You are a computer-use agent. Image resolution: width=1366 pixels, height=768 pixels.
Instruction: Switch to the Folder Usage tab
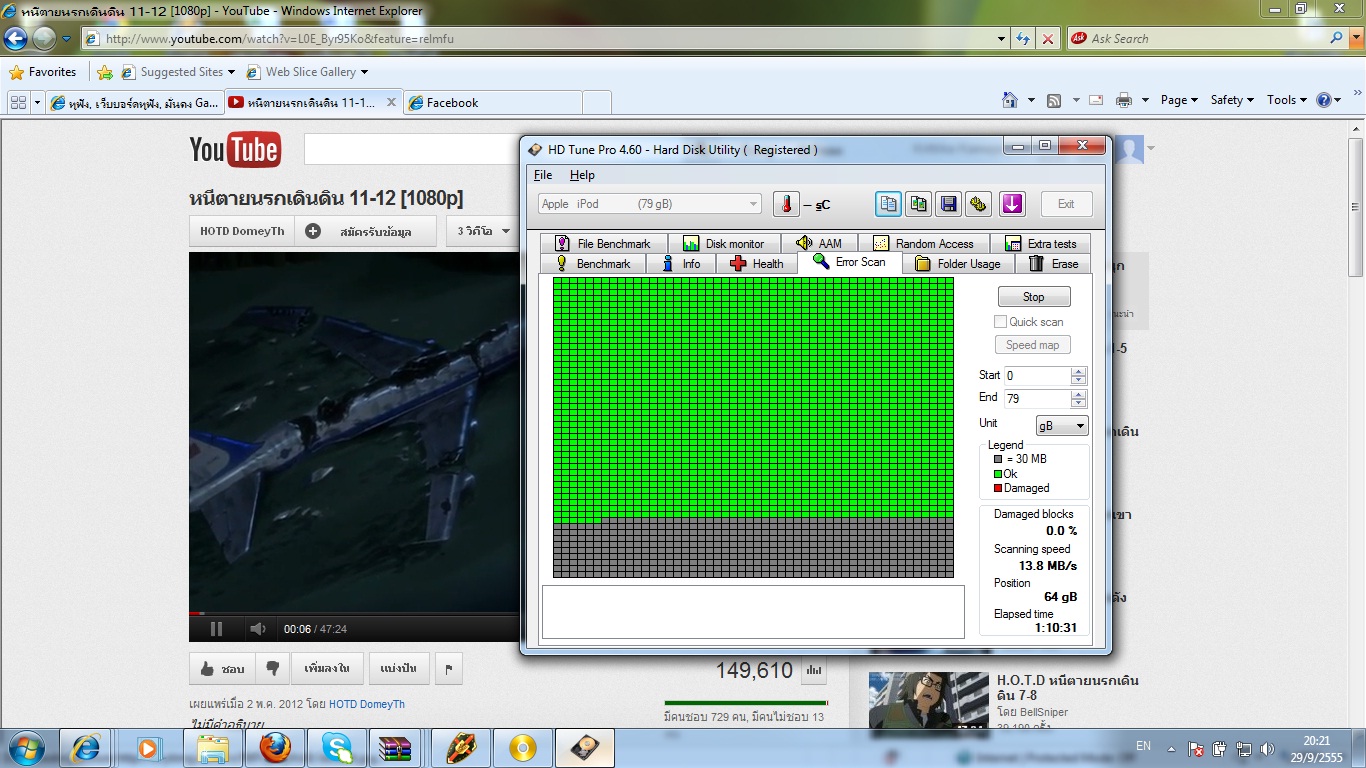point(957,264)
